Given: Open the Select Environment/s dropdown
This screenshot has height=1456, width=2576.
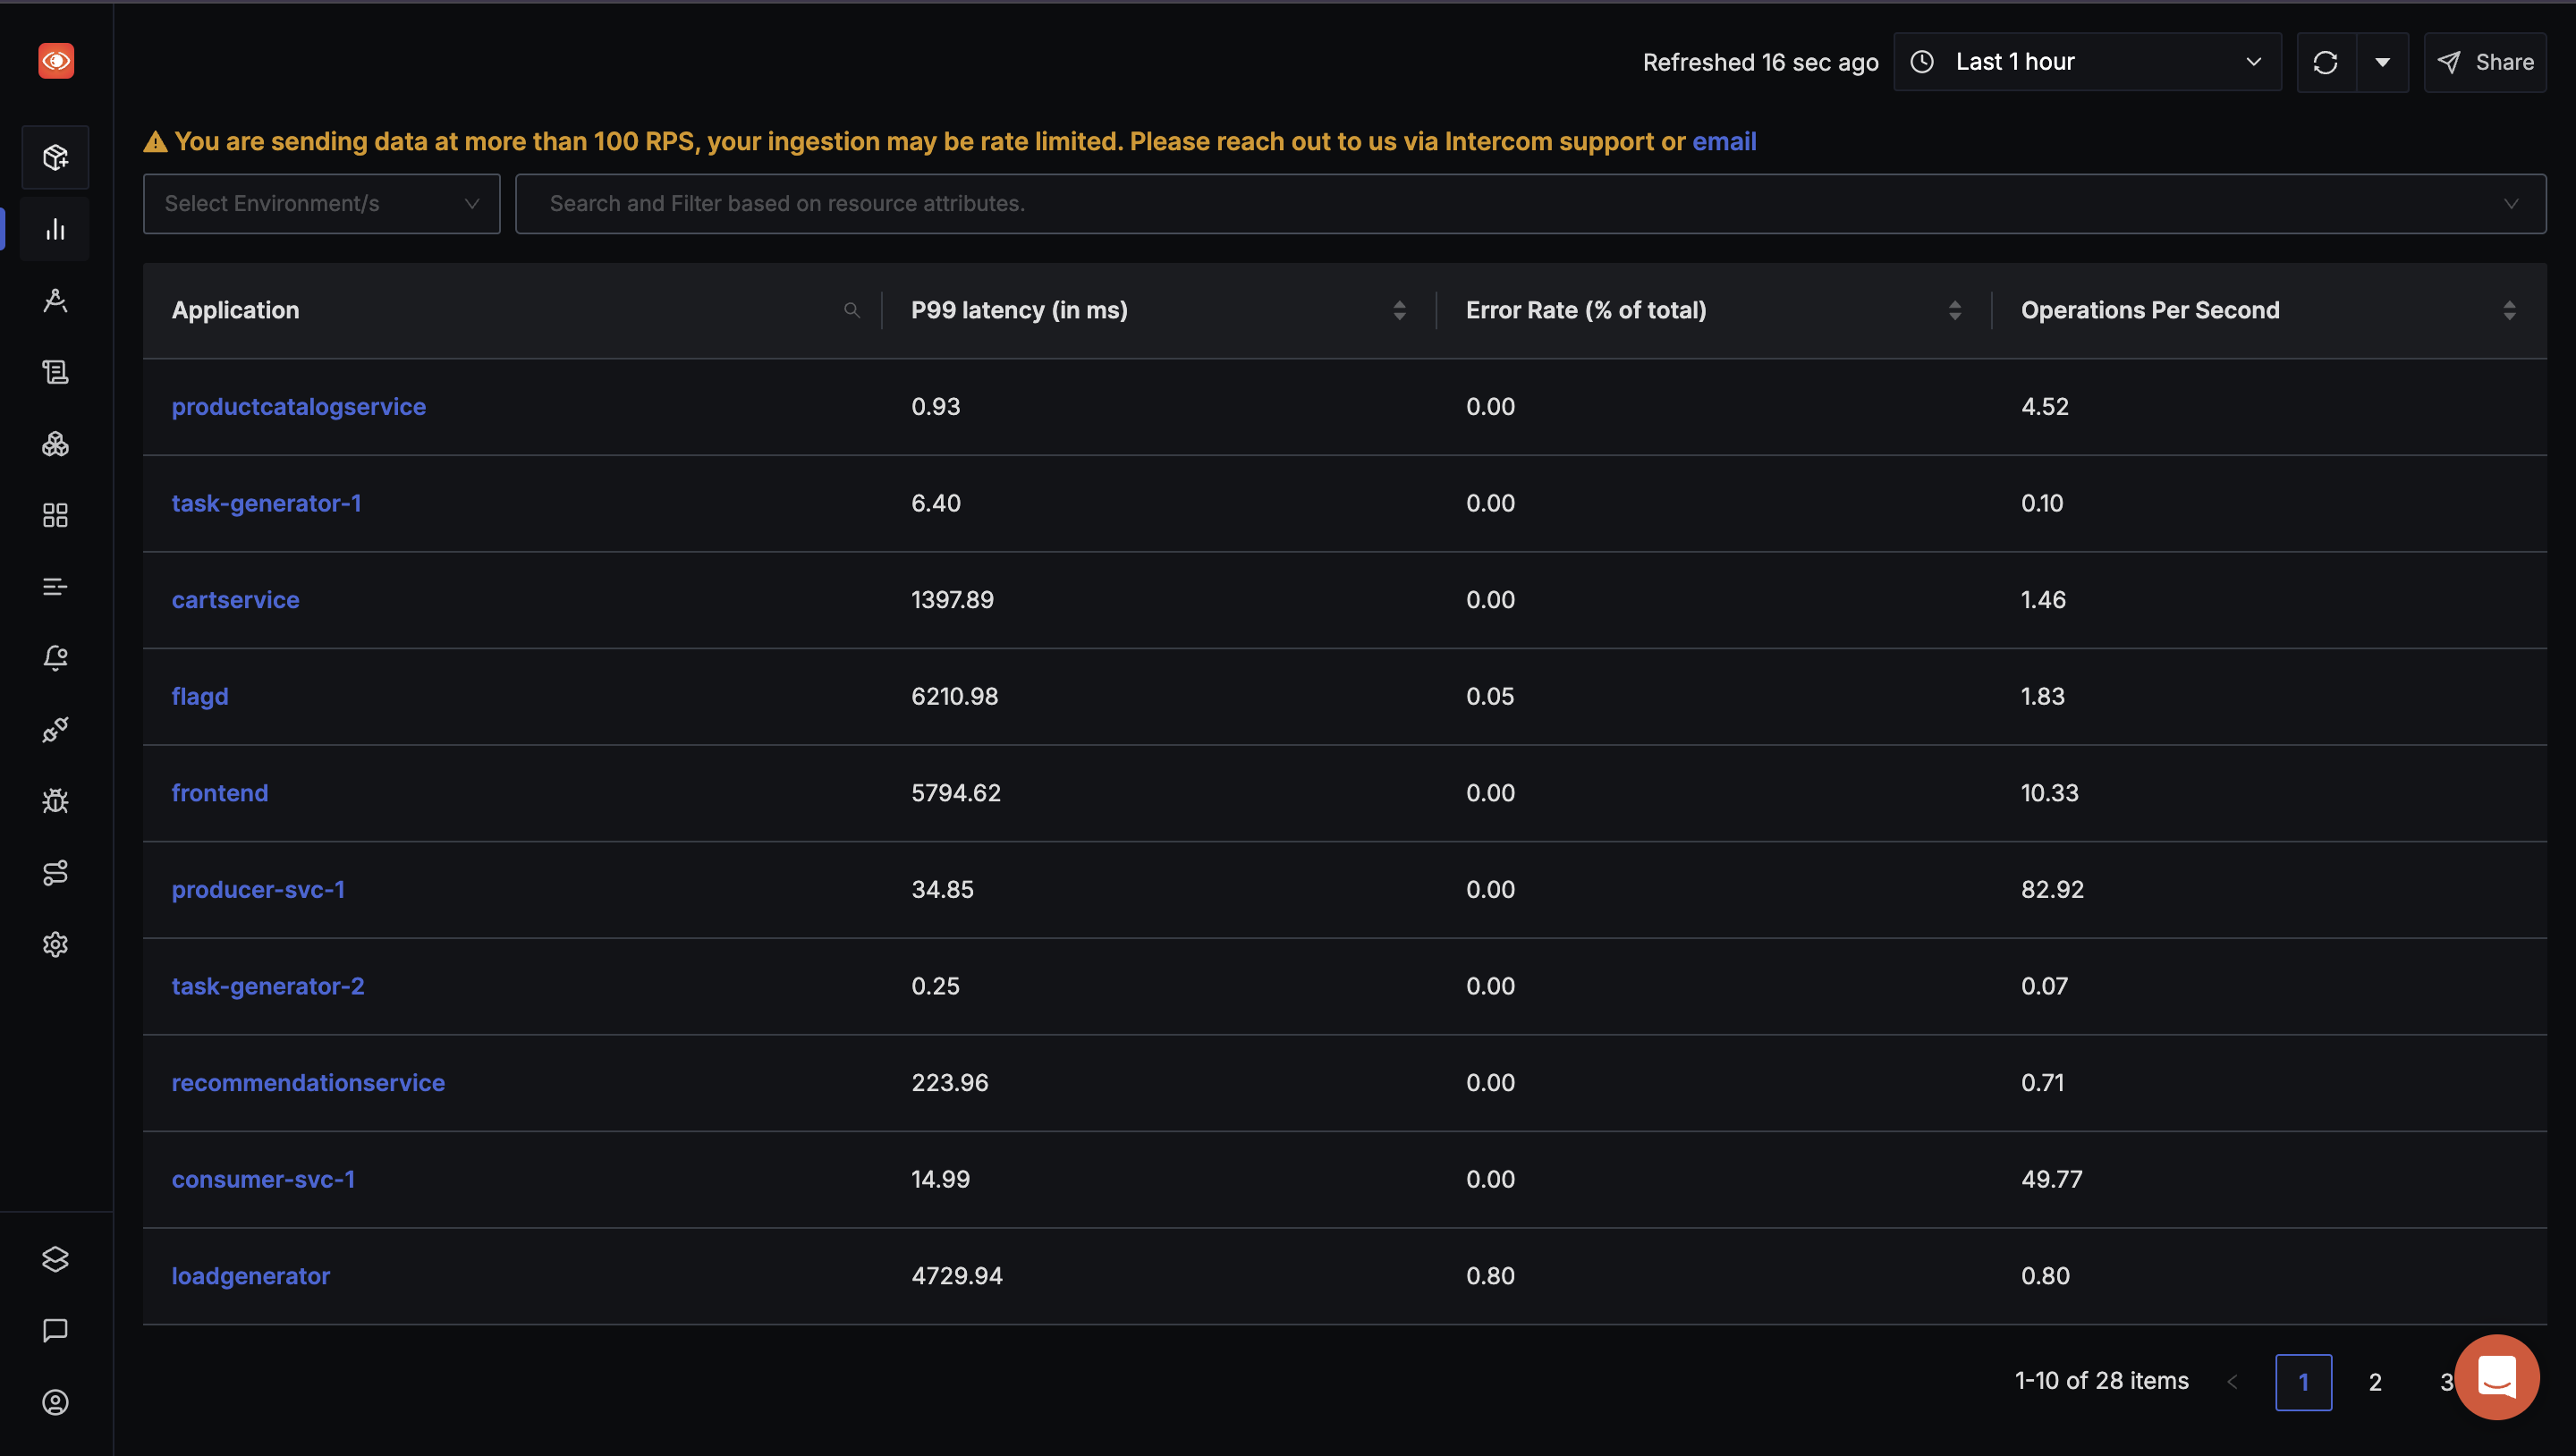Looking at the screenshot, I should (321, 204).
